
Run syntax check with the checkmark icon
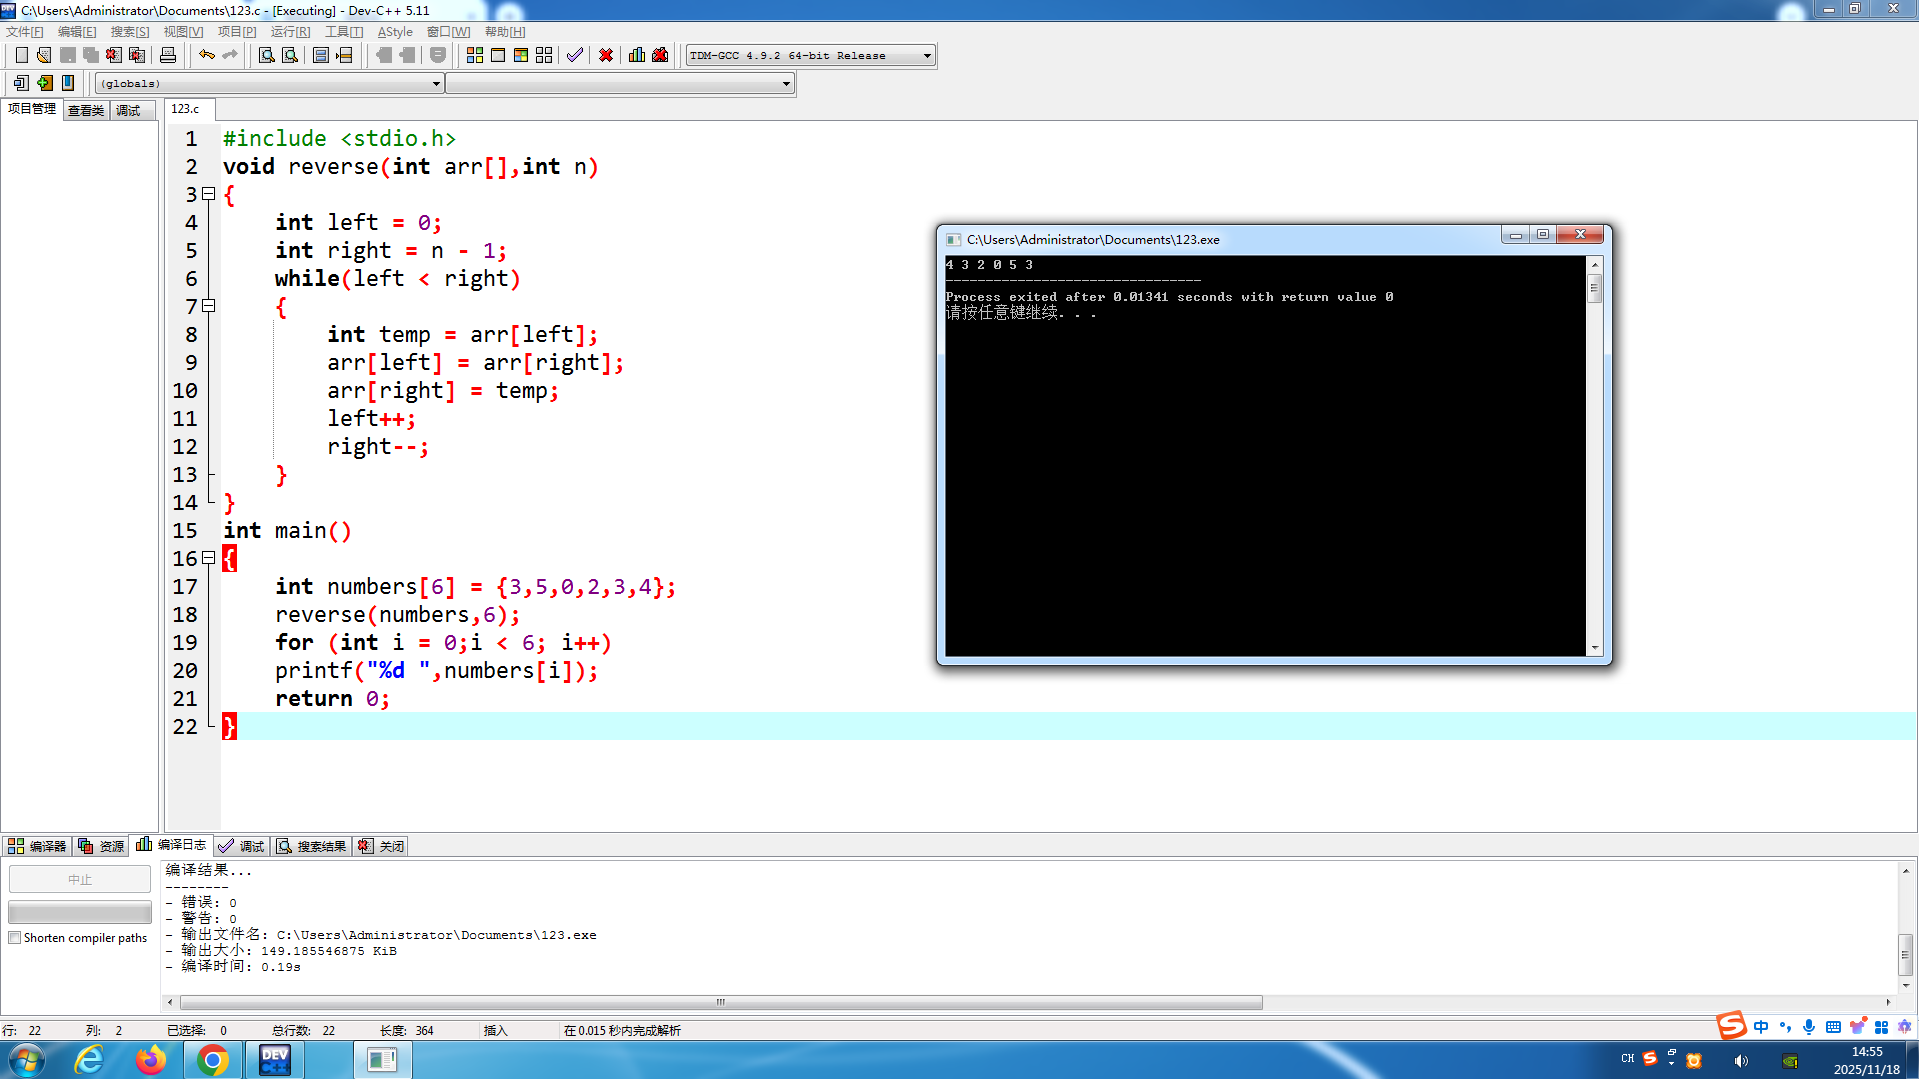click(575, 55)
